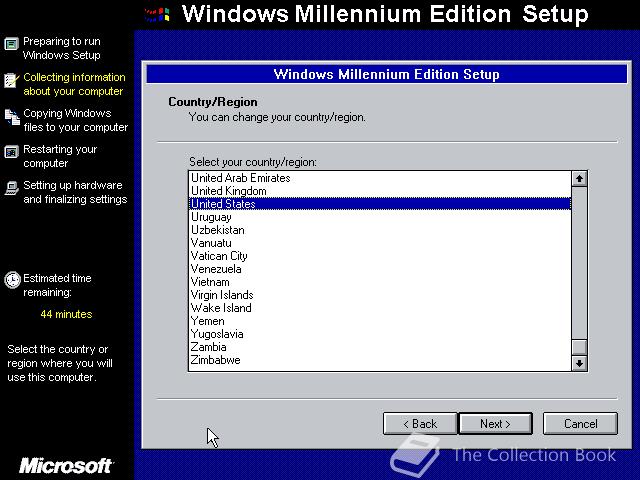
Task: Click the Next button
Action: coord(496,424)
